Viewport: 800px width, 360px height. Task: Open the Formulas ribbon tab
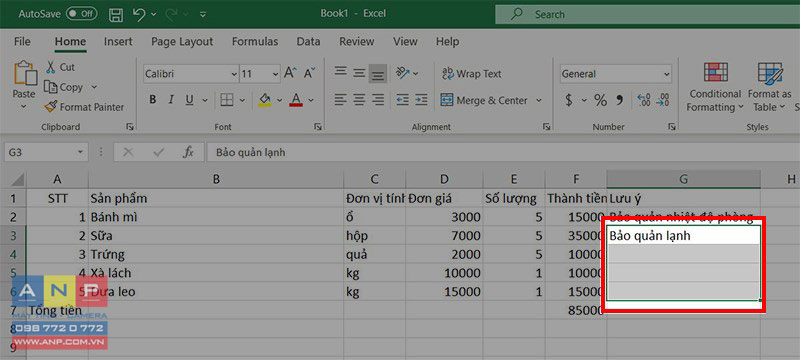point(255,42)
